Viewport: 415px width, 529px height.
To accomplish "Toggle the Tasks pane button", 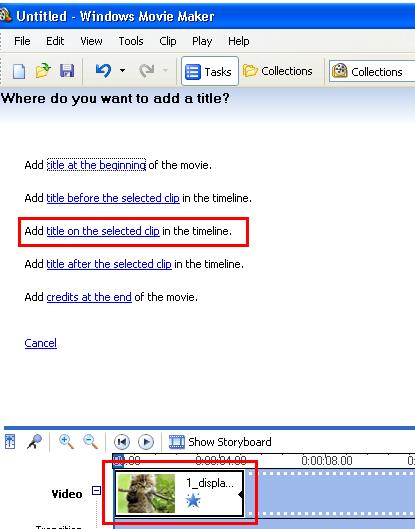I will tap(210, 71).
